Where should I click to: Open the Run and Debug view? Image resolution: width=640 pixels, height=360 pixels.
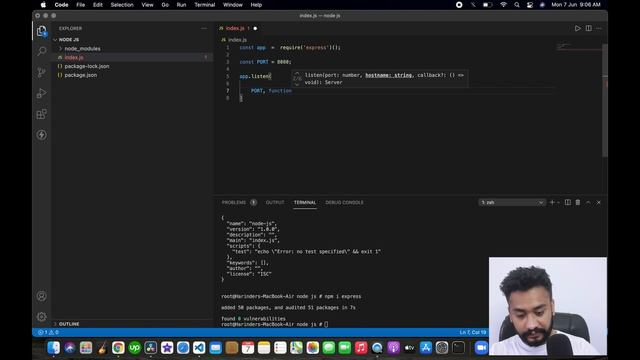42,93
